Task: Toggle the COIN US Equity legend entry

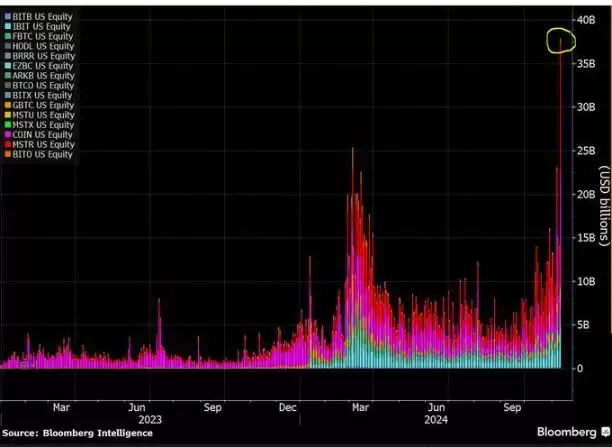Action: point(38,134)
